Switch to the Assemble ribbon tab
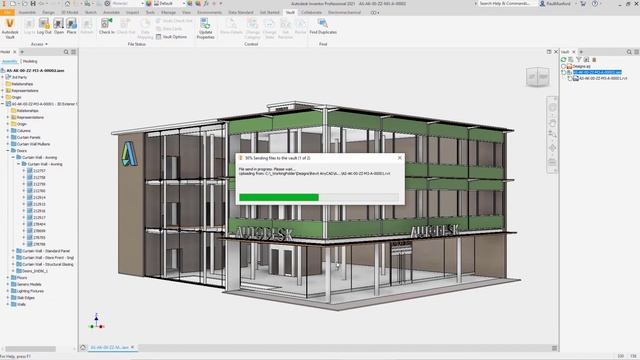 [27, 12]
